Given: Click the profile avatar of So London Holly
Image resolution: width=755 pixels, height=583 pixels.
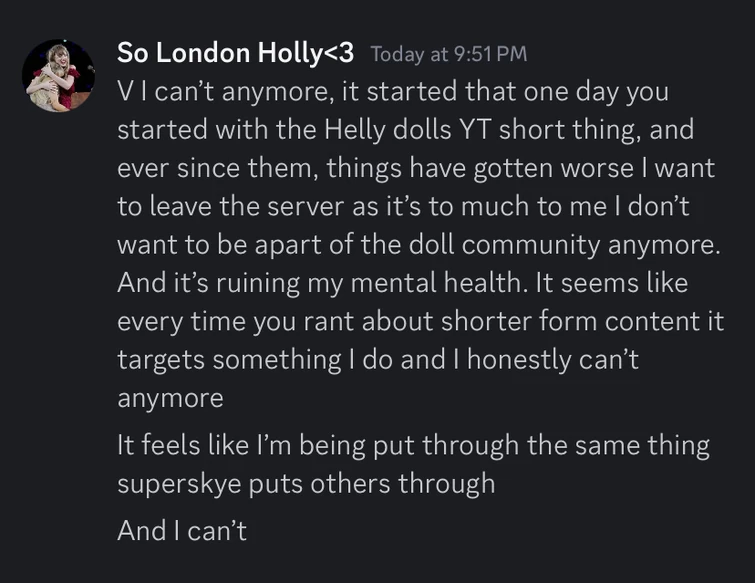Looking at the screenshot, I should tap(58, 75).
